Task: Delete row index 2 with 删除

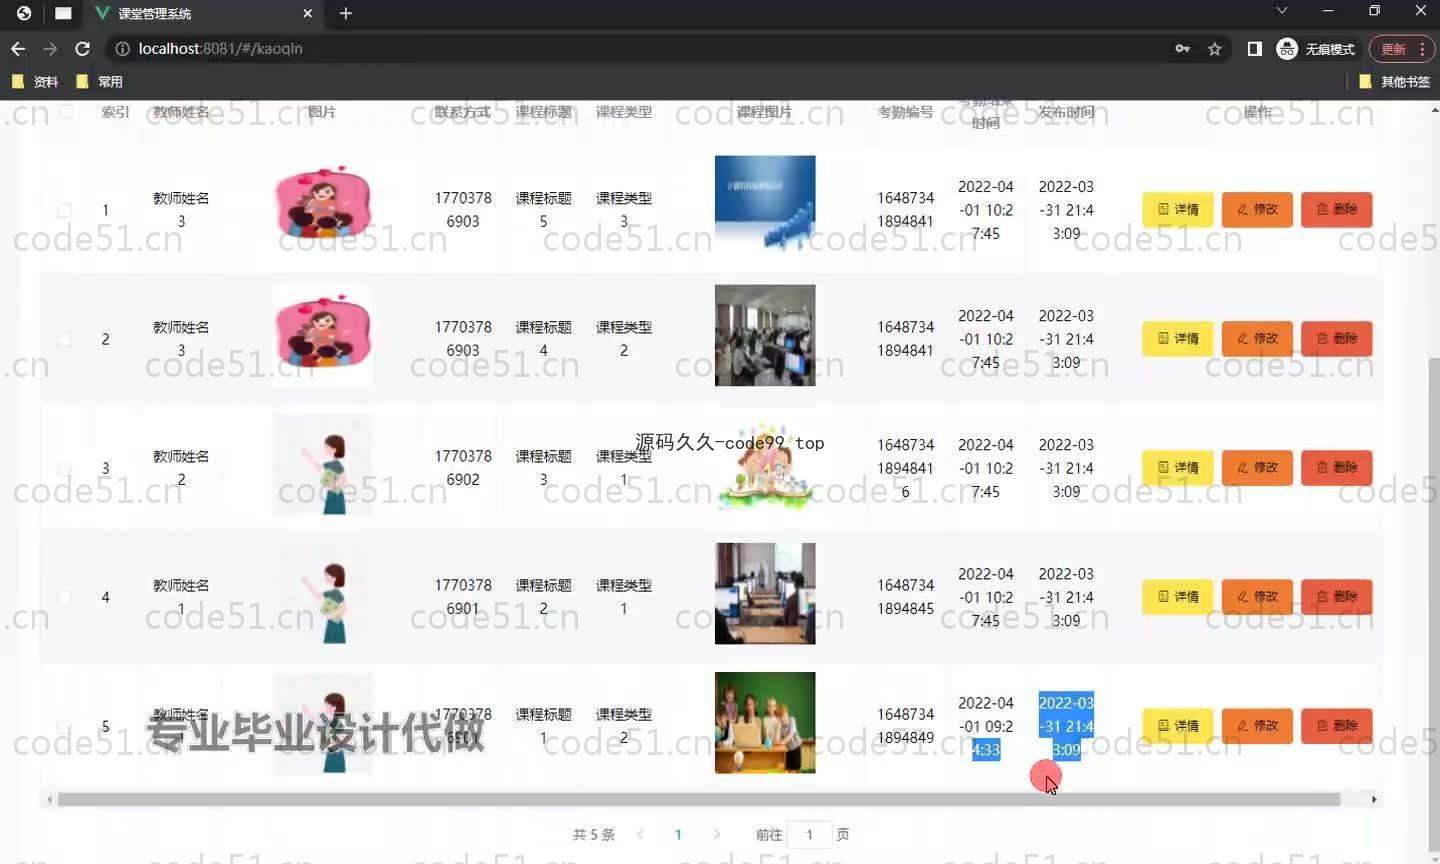Action: 1336,338
